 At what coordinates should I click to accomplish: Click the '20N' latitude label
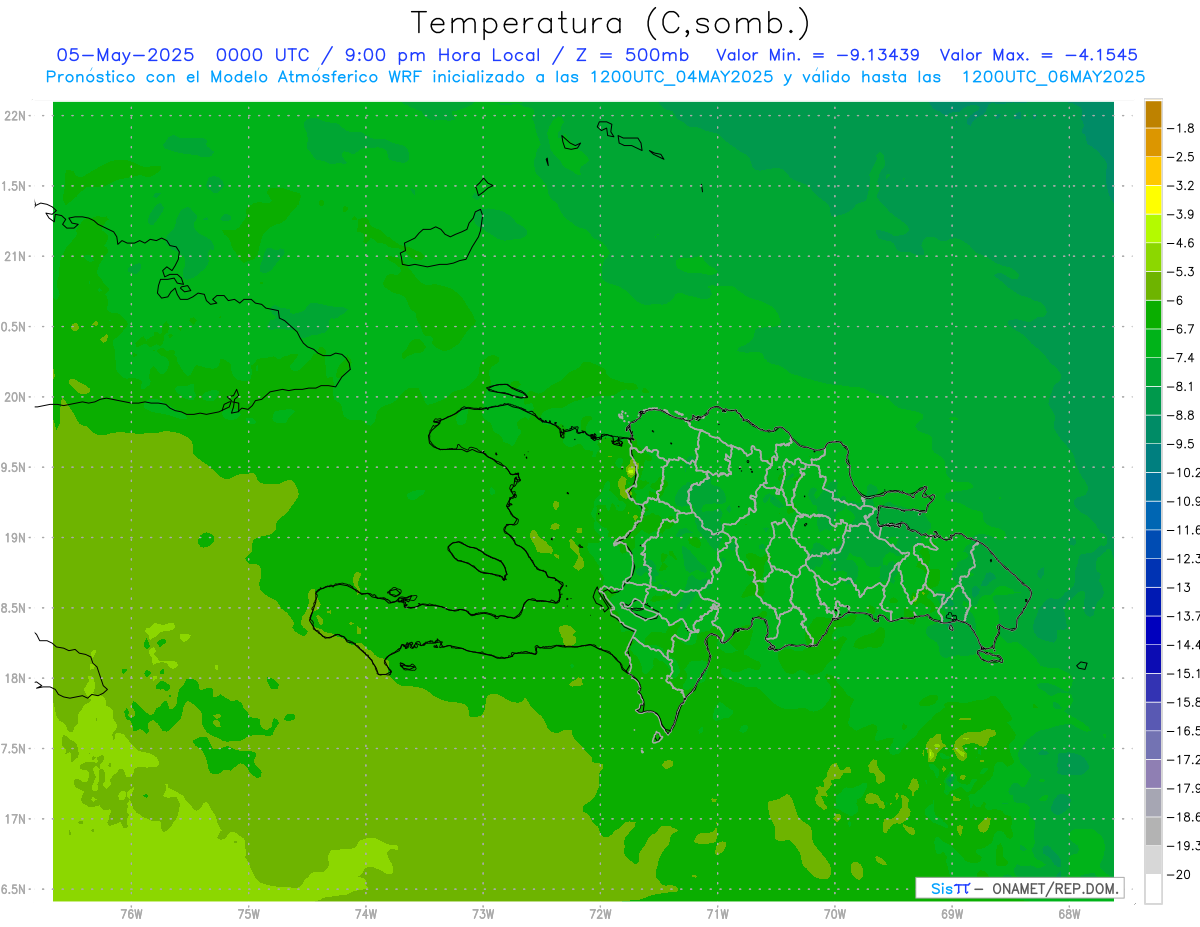point(15,397)
